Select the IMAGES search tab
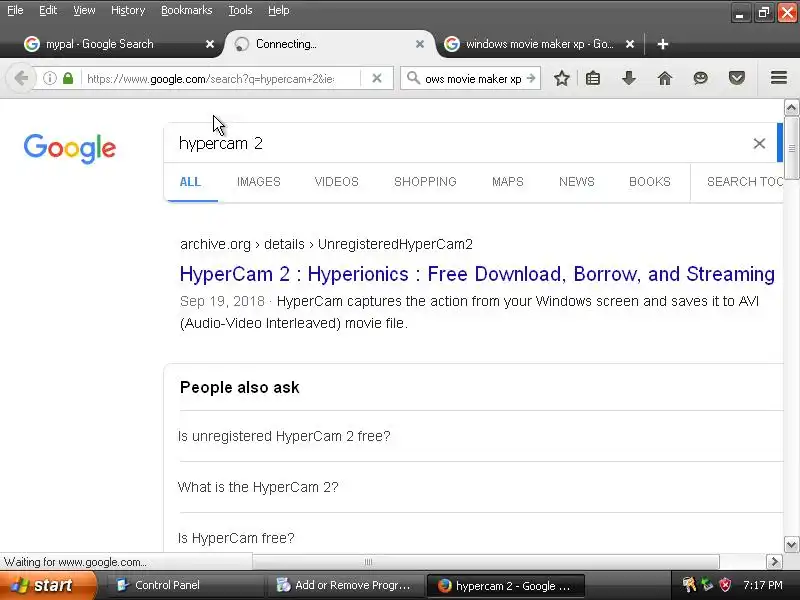The height and width of the screenshot is (600, 800). point(259,182)
